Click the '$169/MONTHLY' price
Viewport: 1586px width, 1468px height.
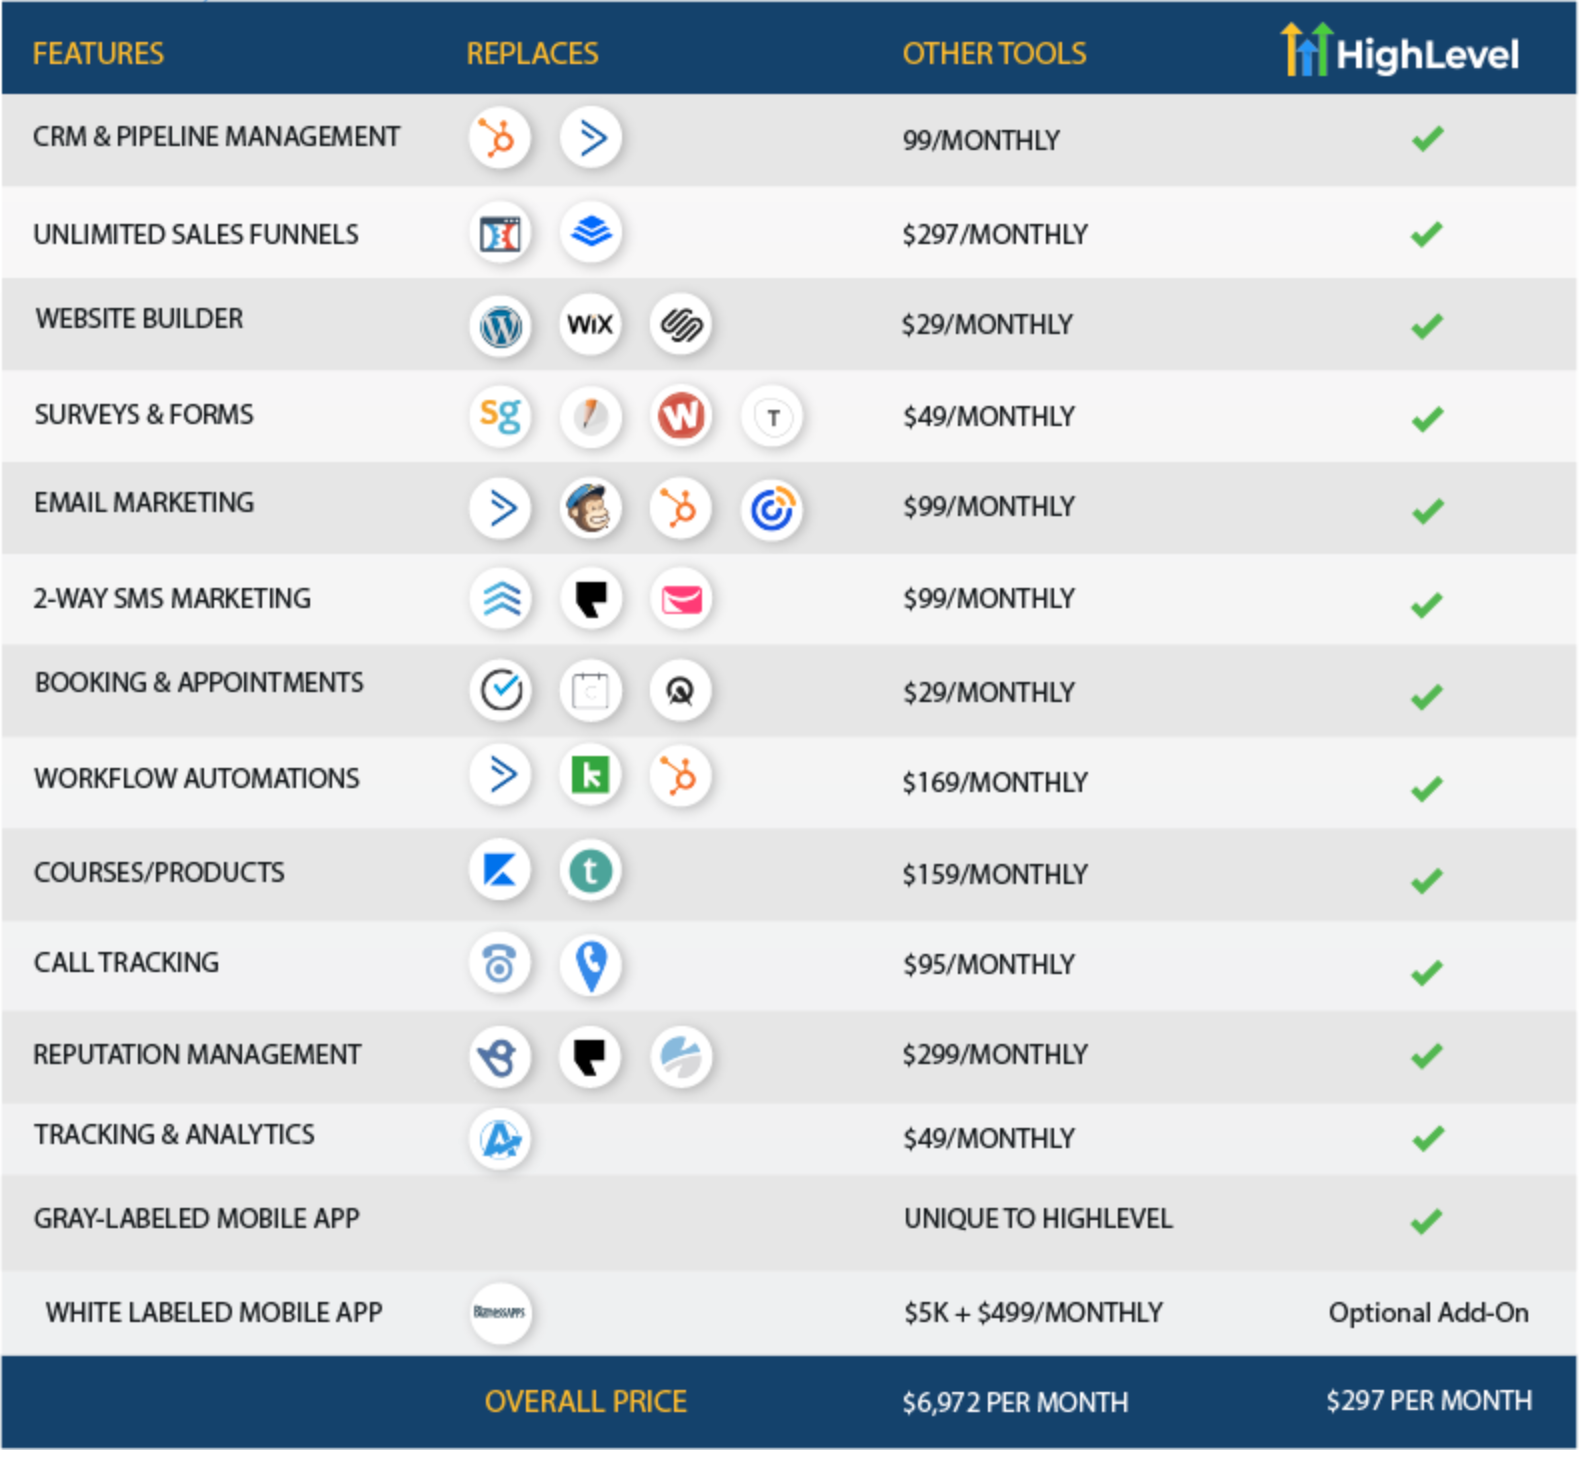click(994, 783)
